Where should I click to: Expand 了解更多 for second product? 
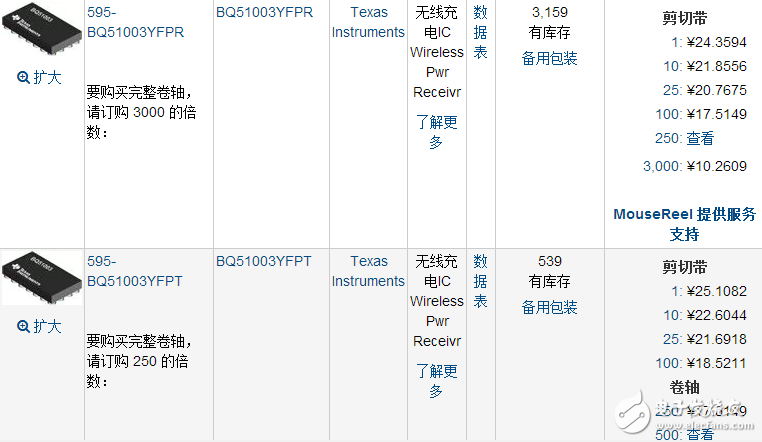[437, 381]
